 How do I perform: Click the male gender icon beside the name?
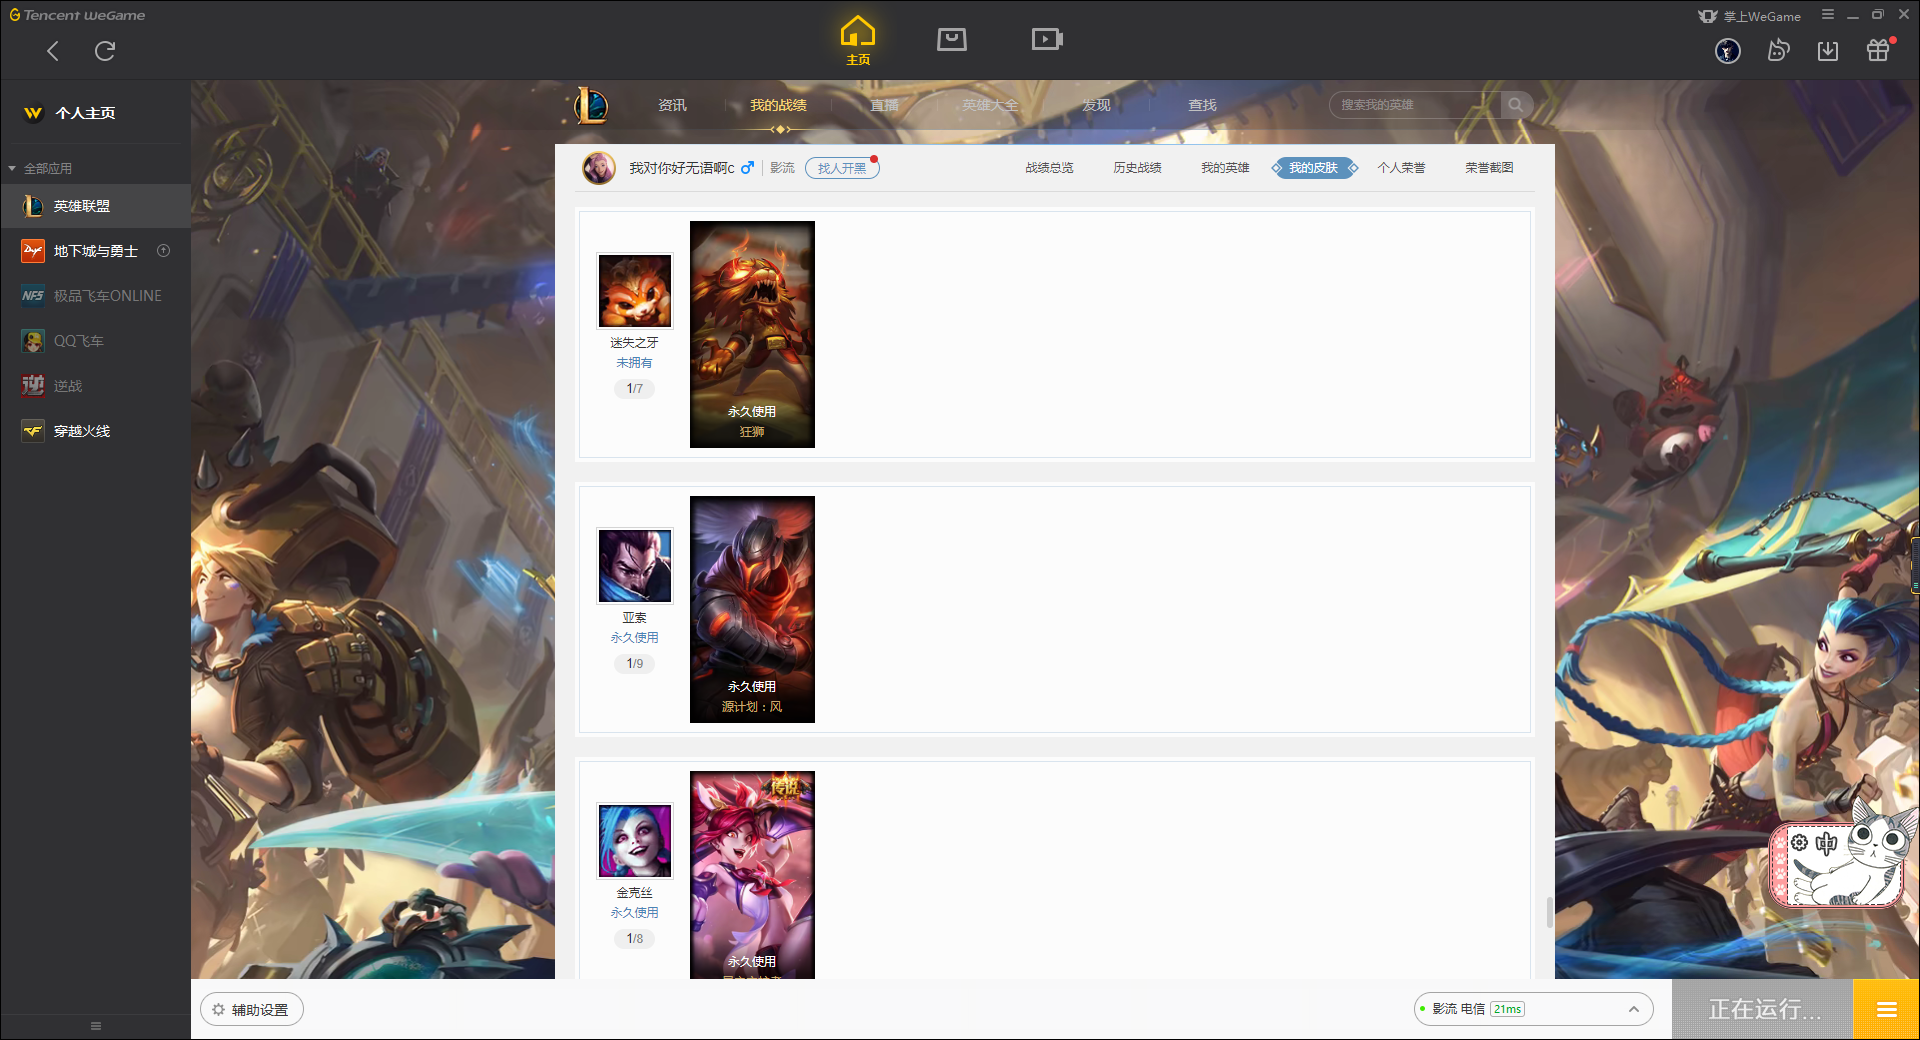[x=747, y=168]
